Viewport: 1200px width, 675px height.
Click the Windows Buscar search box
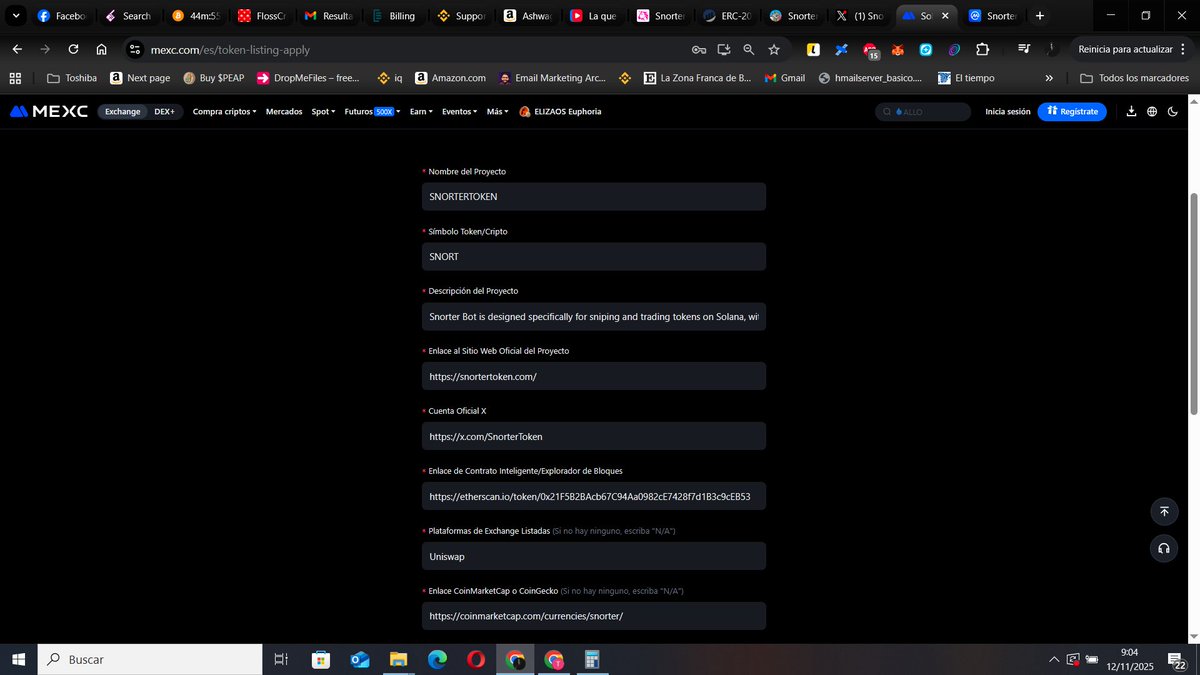[150, 660]
